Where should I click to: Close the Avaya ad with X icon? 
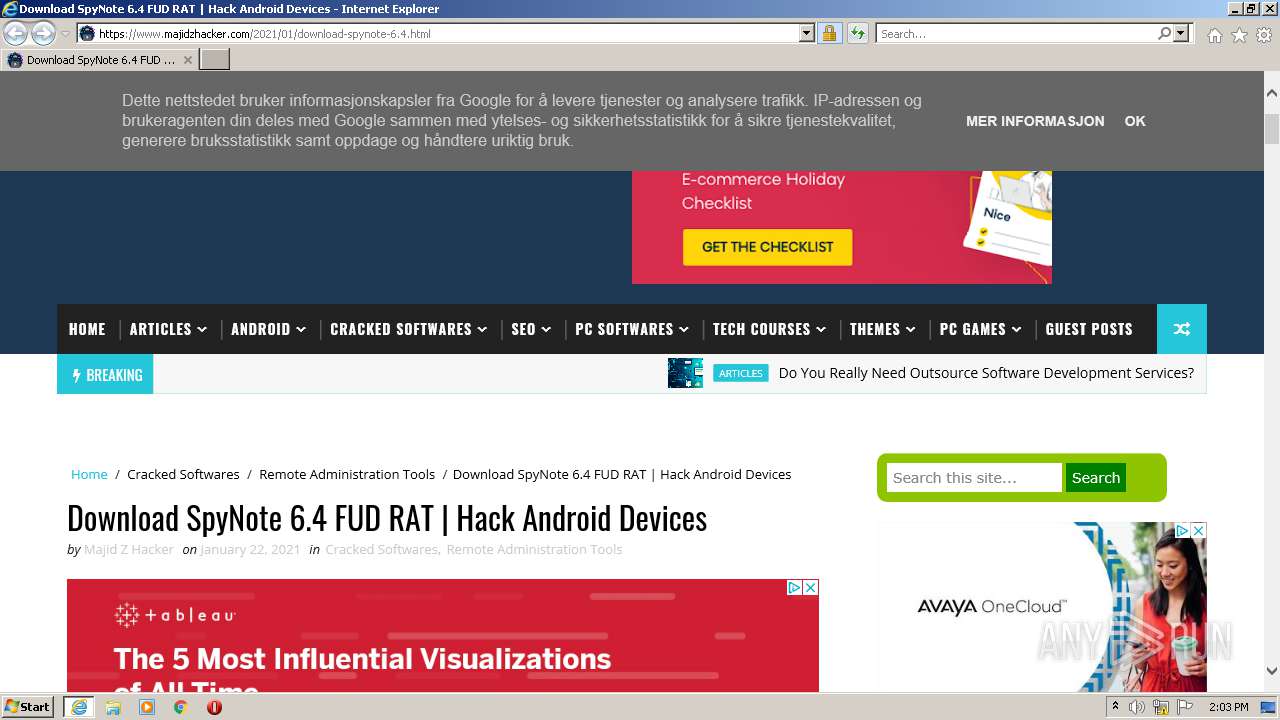pos(1199,530)
